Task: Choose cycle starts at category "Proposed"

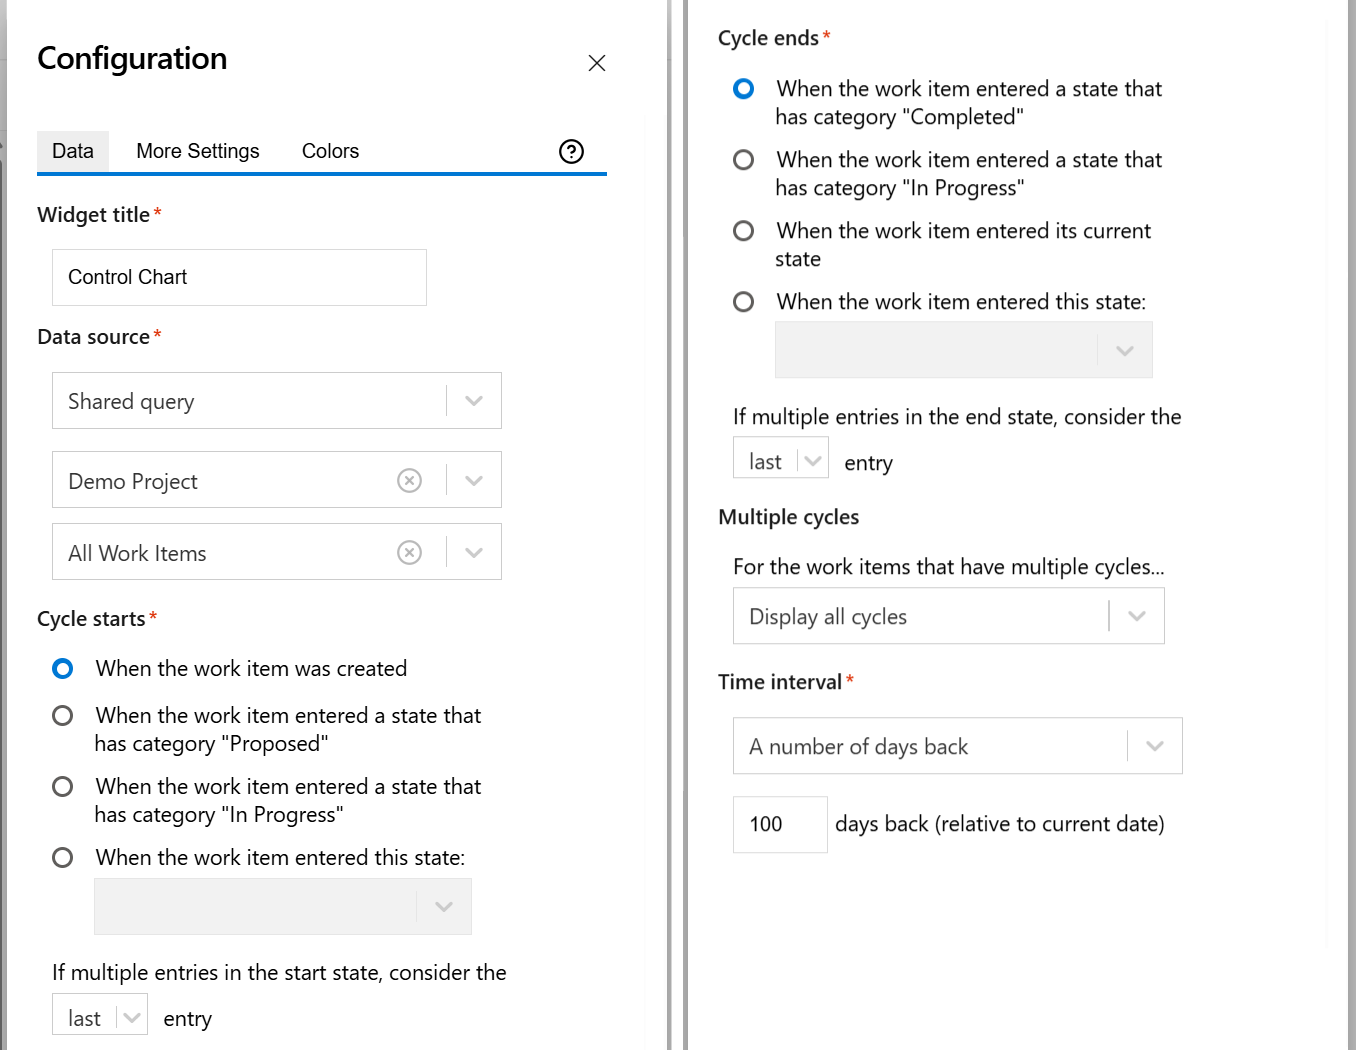Action: click(63, 716)
